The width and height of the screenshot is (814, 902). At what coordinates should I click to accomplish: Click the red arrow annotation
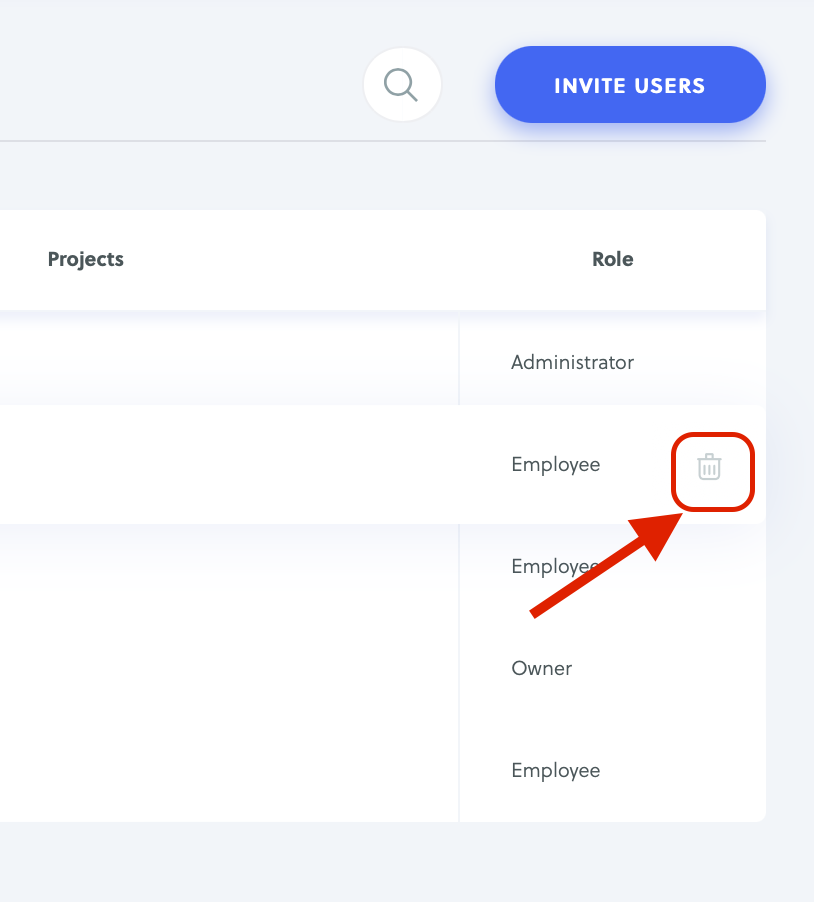pos(606,565)
